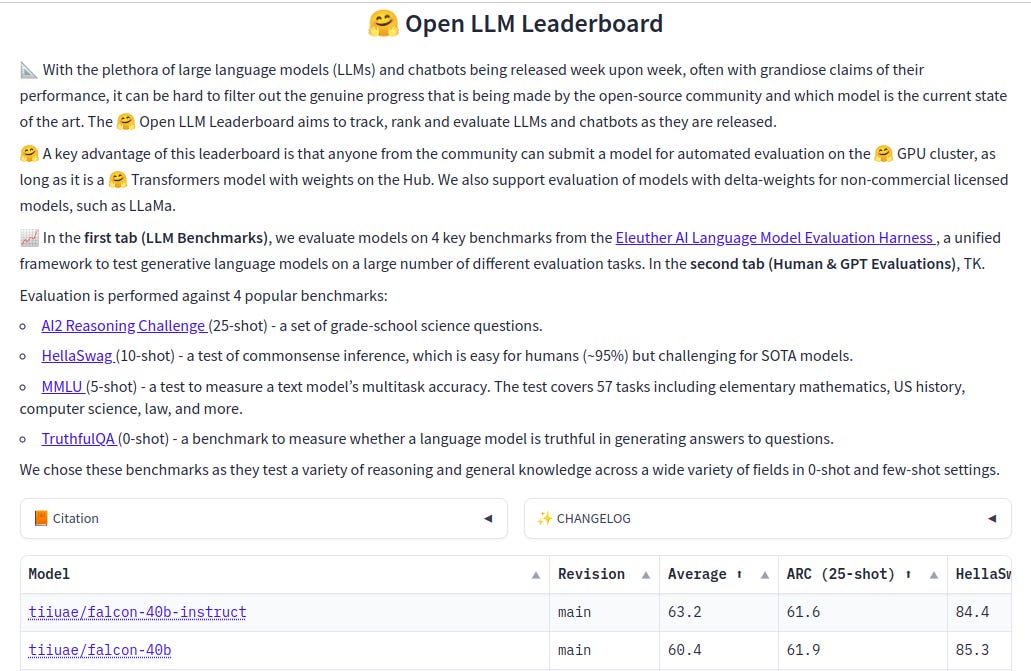Click 'second tab (Human & GPT Evaluations)' bold text
The image size is (1031, 671).
click(823, 264)
